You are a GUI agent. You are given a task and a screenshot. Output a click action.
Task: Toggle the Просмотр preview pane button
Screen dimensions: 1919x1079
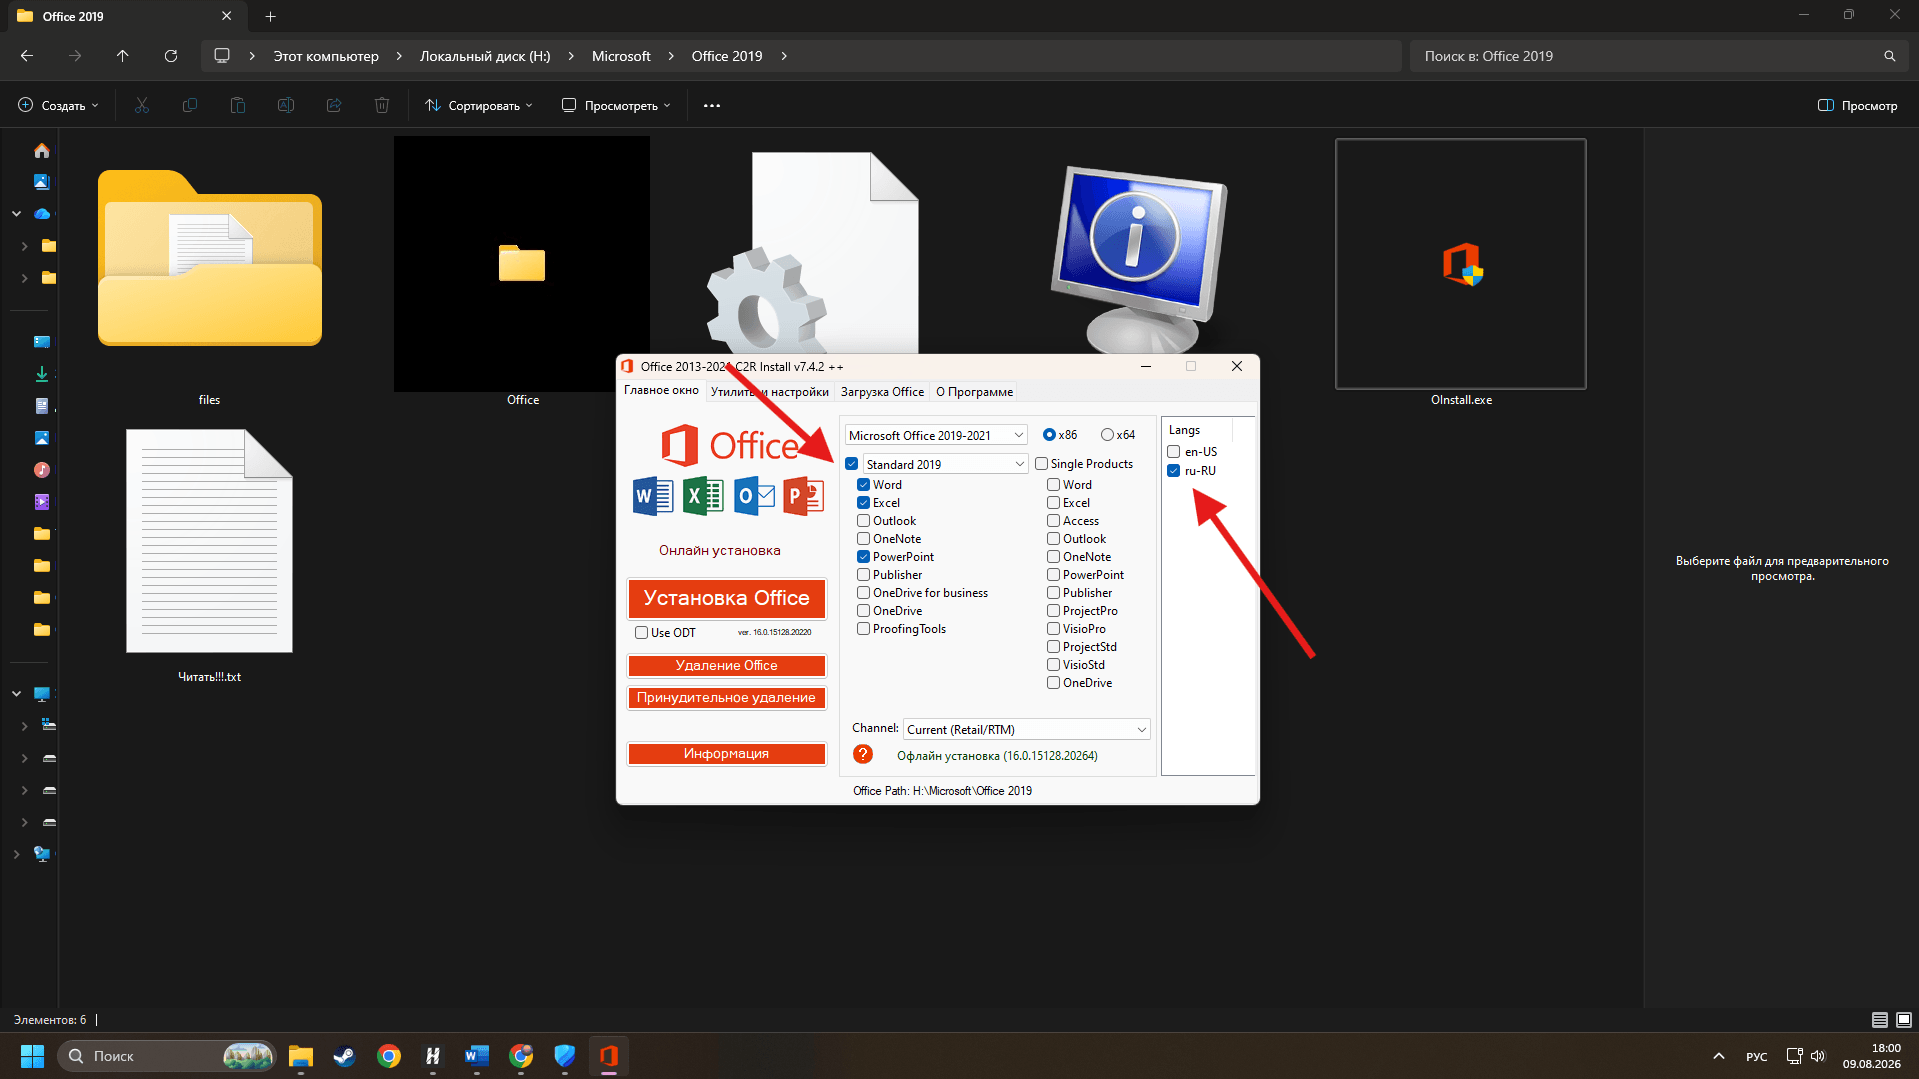(1857, 105)
